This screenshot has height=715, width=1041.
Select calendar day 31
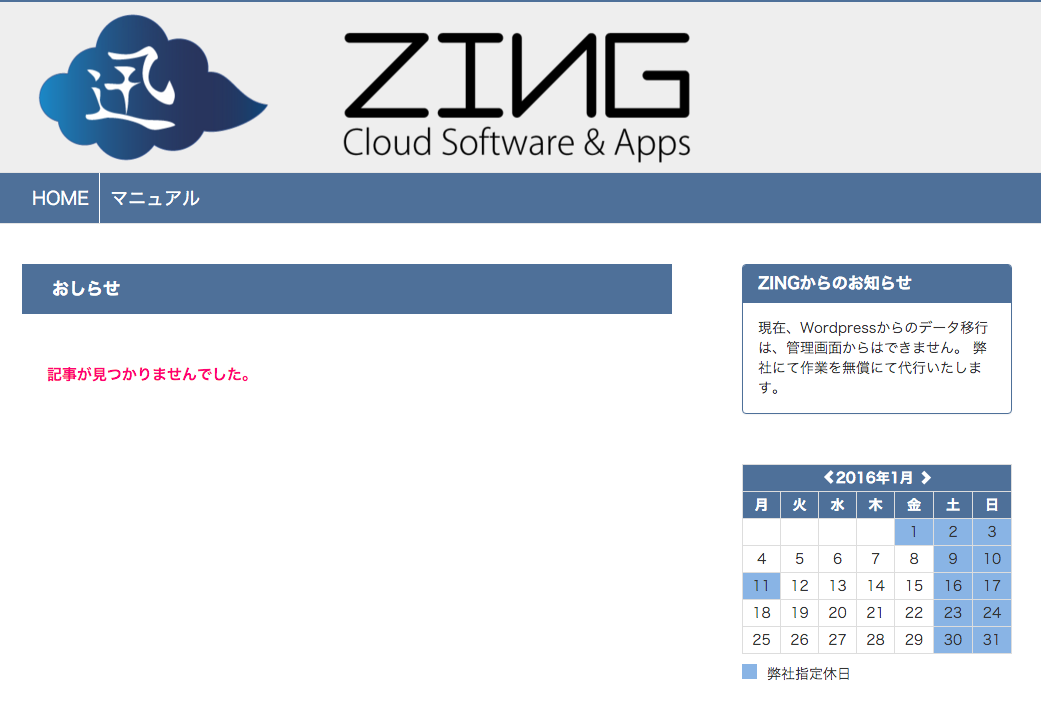point(992,640)
